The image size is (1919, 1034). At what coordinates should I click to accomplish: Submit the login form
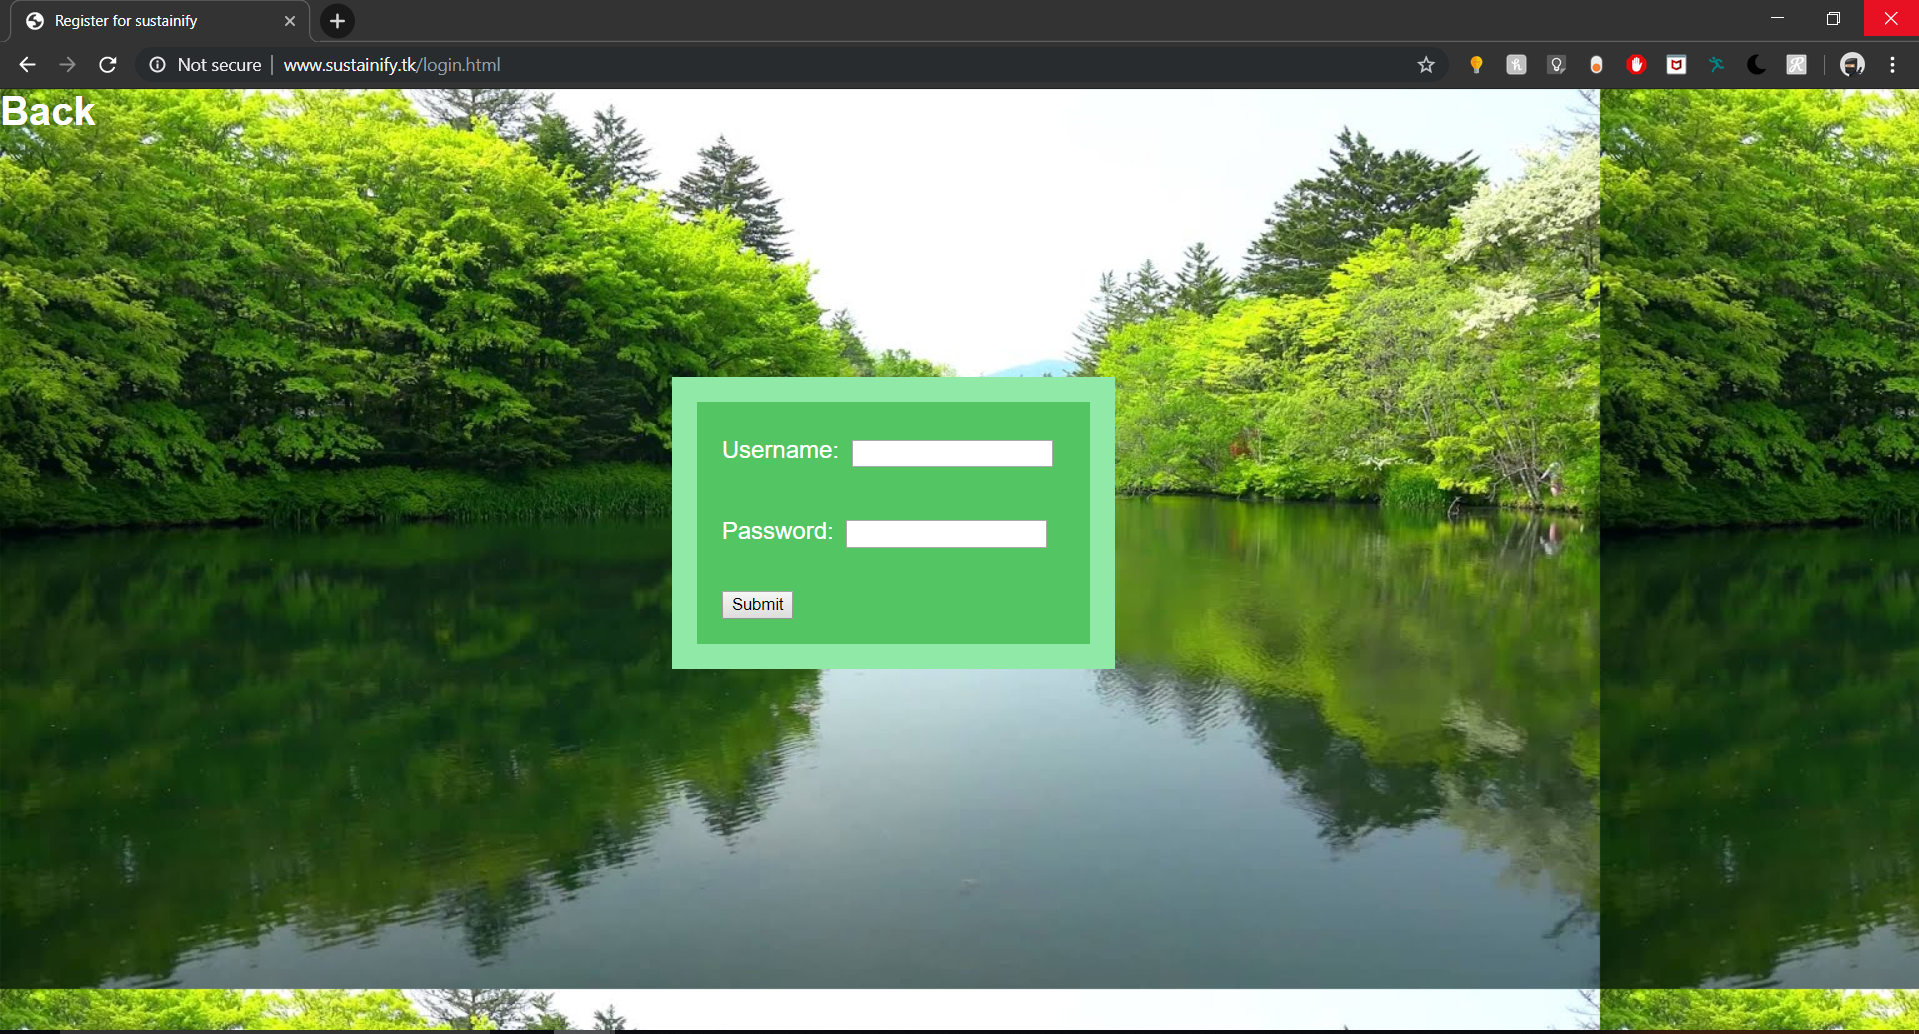pyautogui.click(x=757, y=605)
